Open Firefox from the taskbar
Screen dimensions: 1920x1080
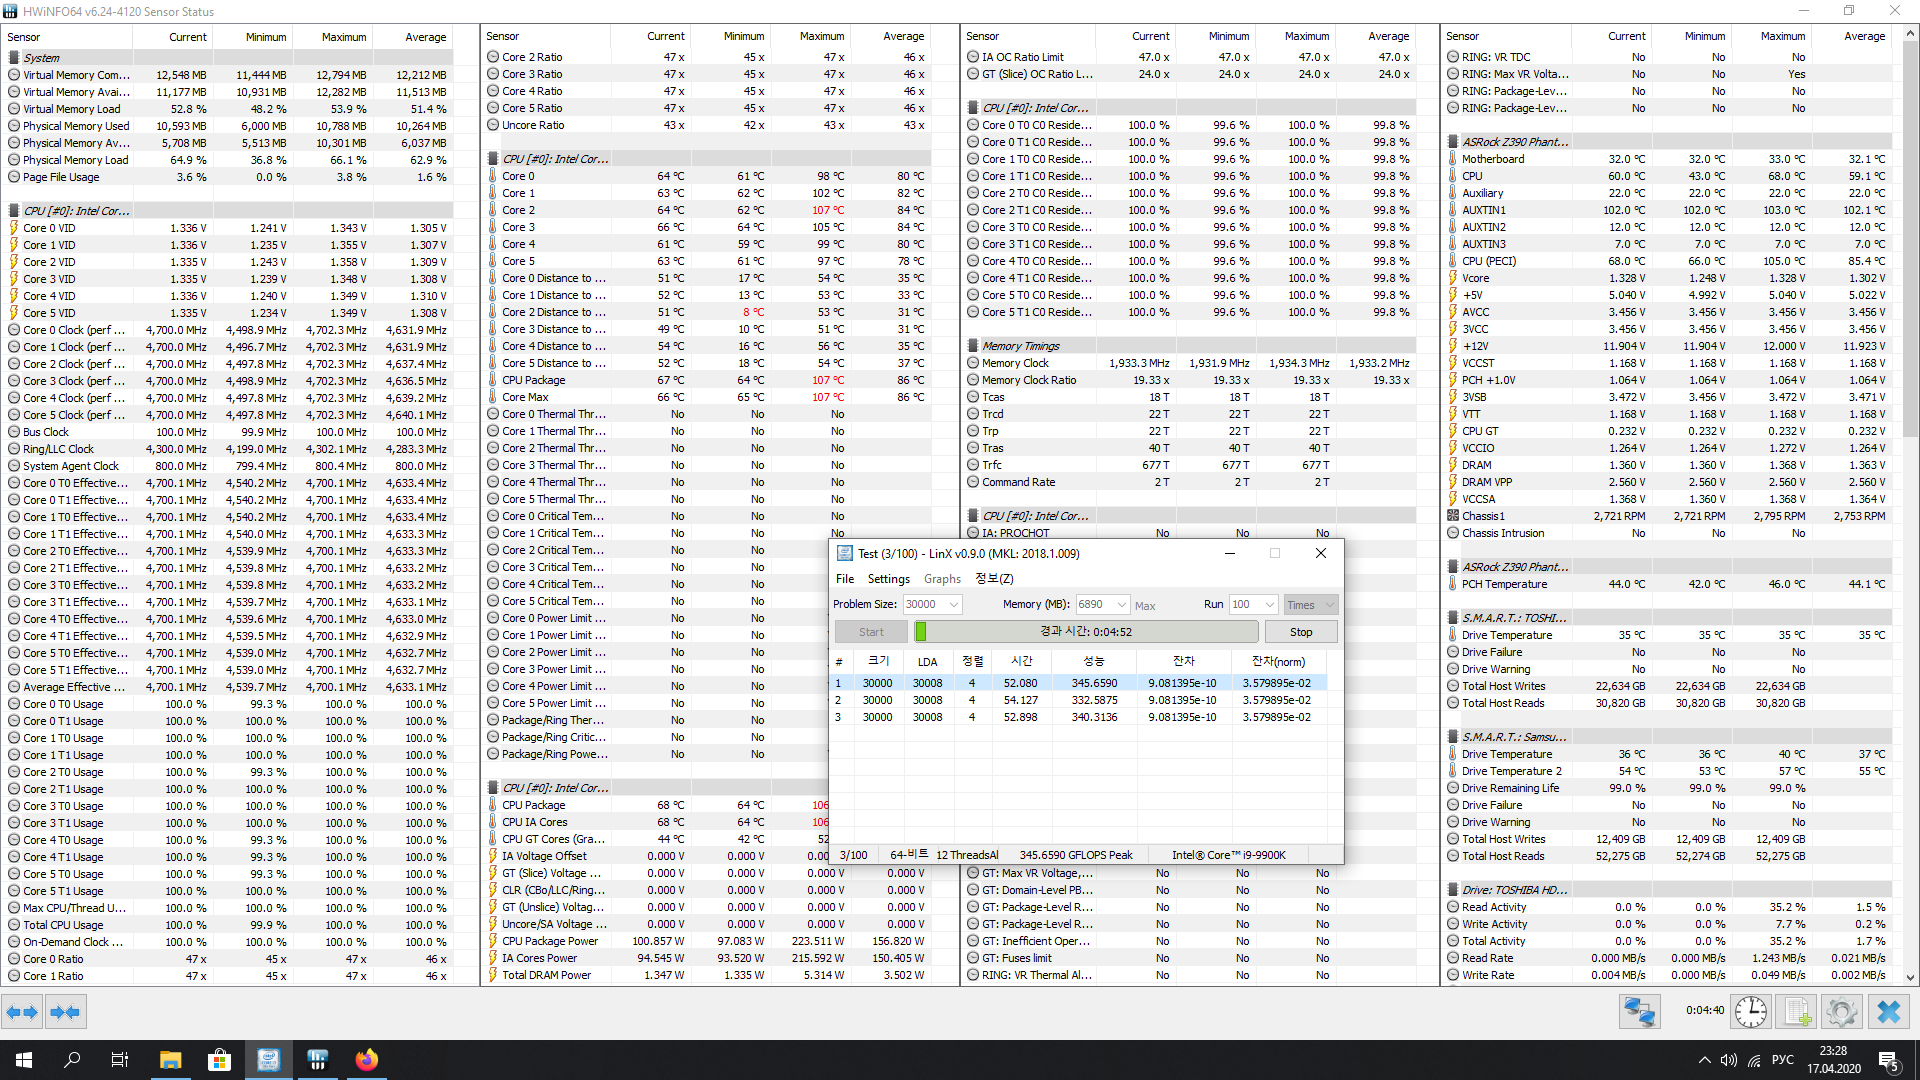(x=367, y=1060)
